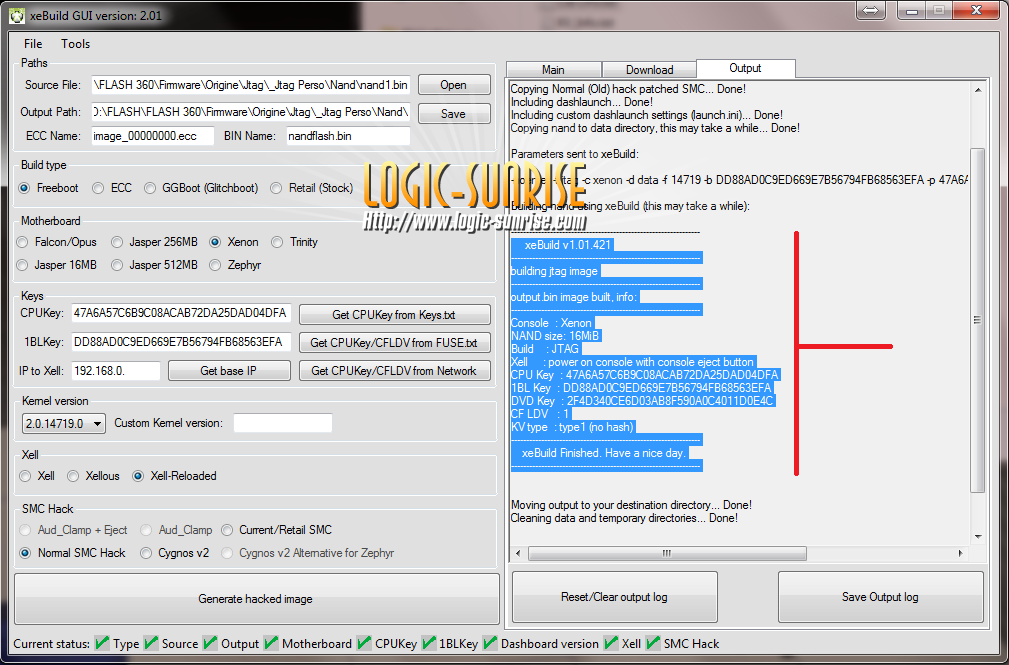Click the 1BLKey input field
Viewport: 1009px width, 665px height.
pyautogui.click(x=181, y=342)
